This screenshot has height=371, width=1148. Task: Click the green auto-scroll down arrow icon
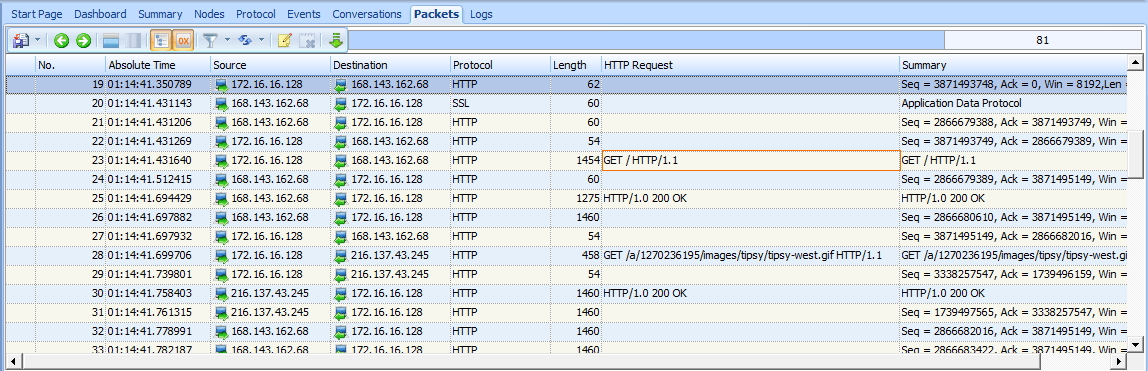click(336, 41)
